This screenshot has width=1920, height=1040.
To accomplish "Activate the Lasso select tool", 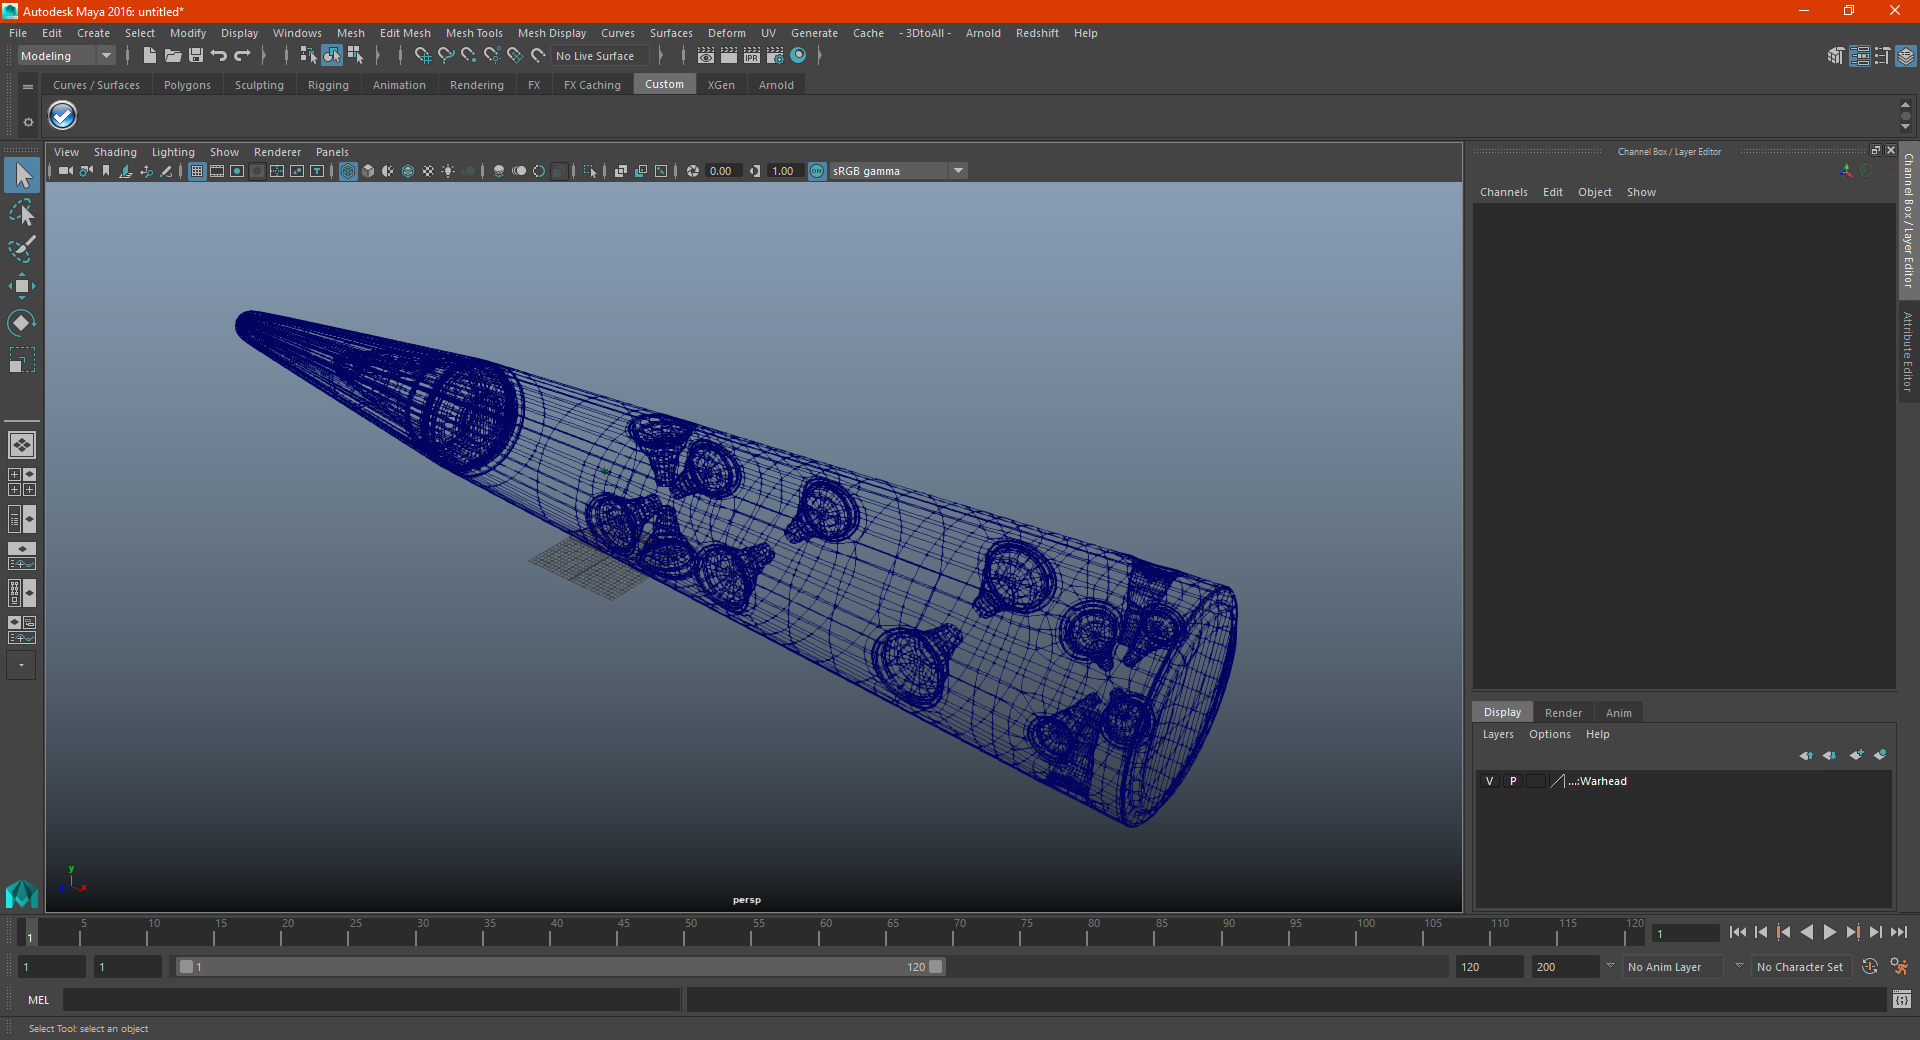I will (22, 213).
